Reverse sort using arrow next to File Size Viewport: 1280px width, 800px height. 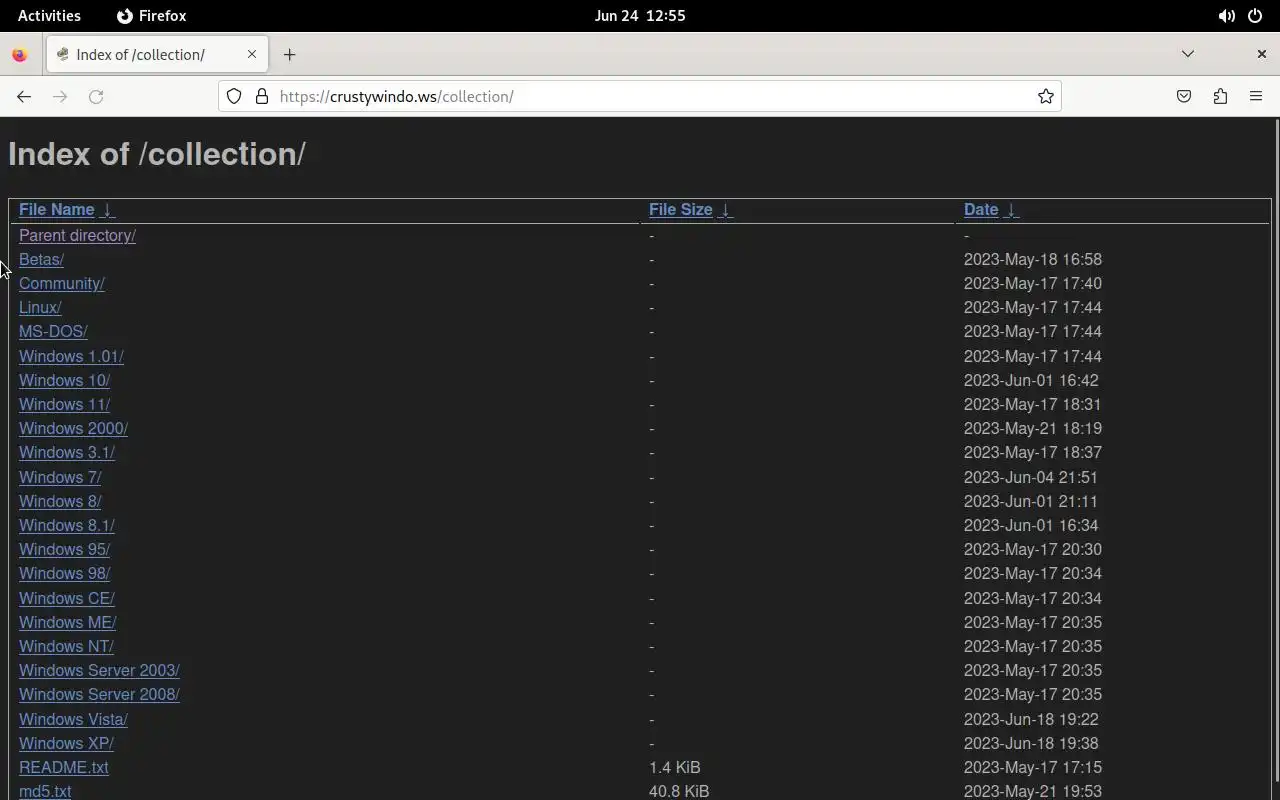726,210
